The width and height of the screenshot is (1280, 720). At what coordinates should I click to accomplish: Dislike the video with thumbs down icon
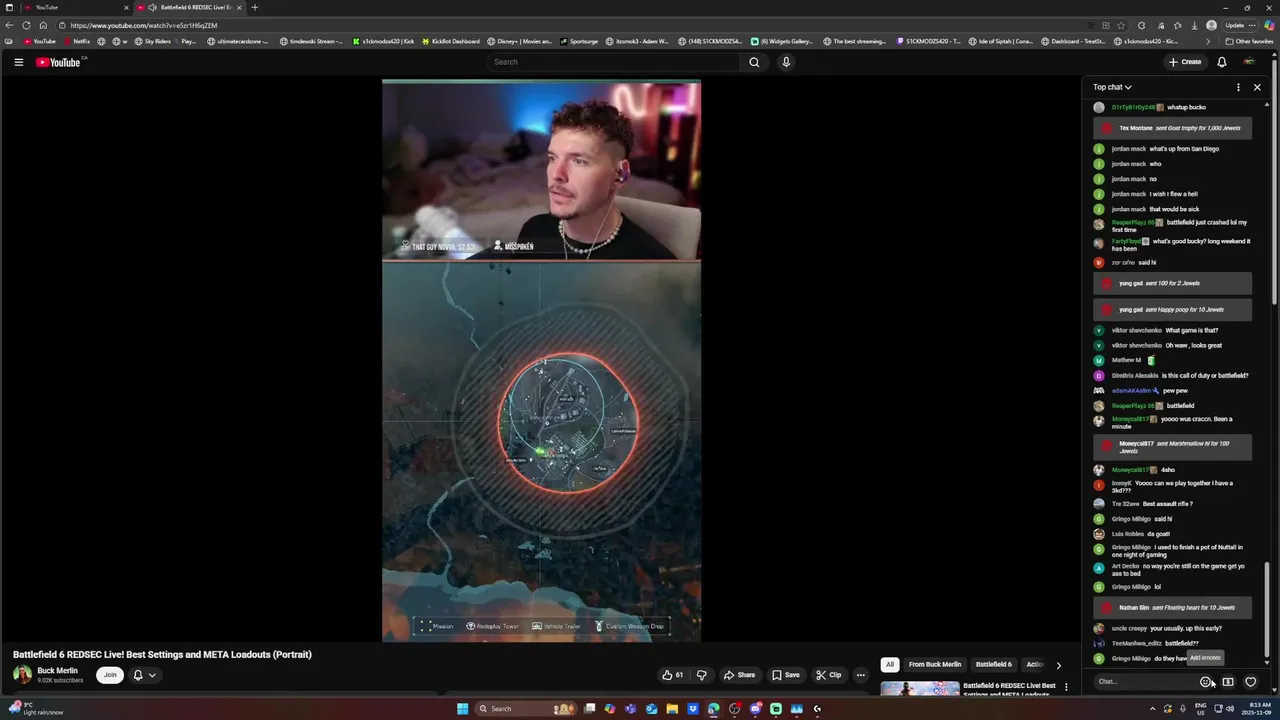(701, 675)
